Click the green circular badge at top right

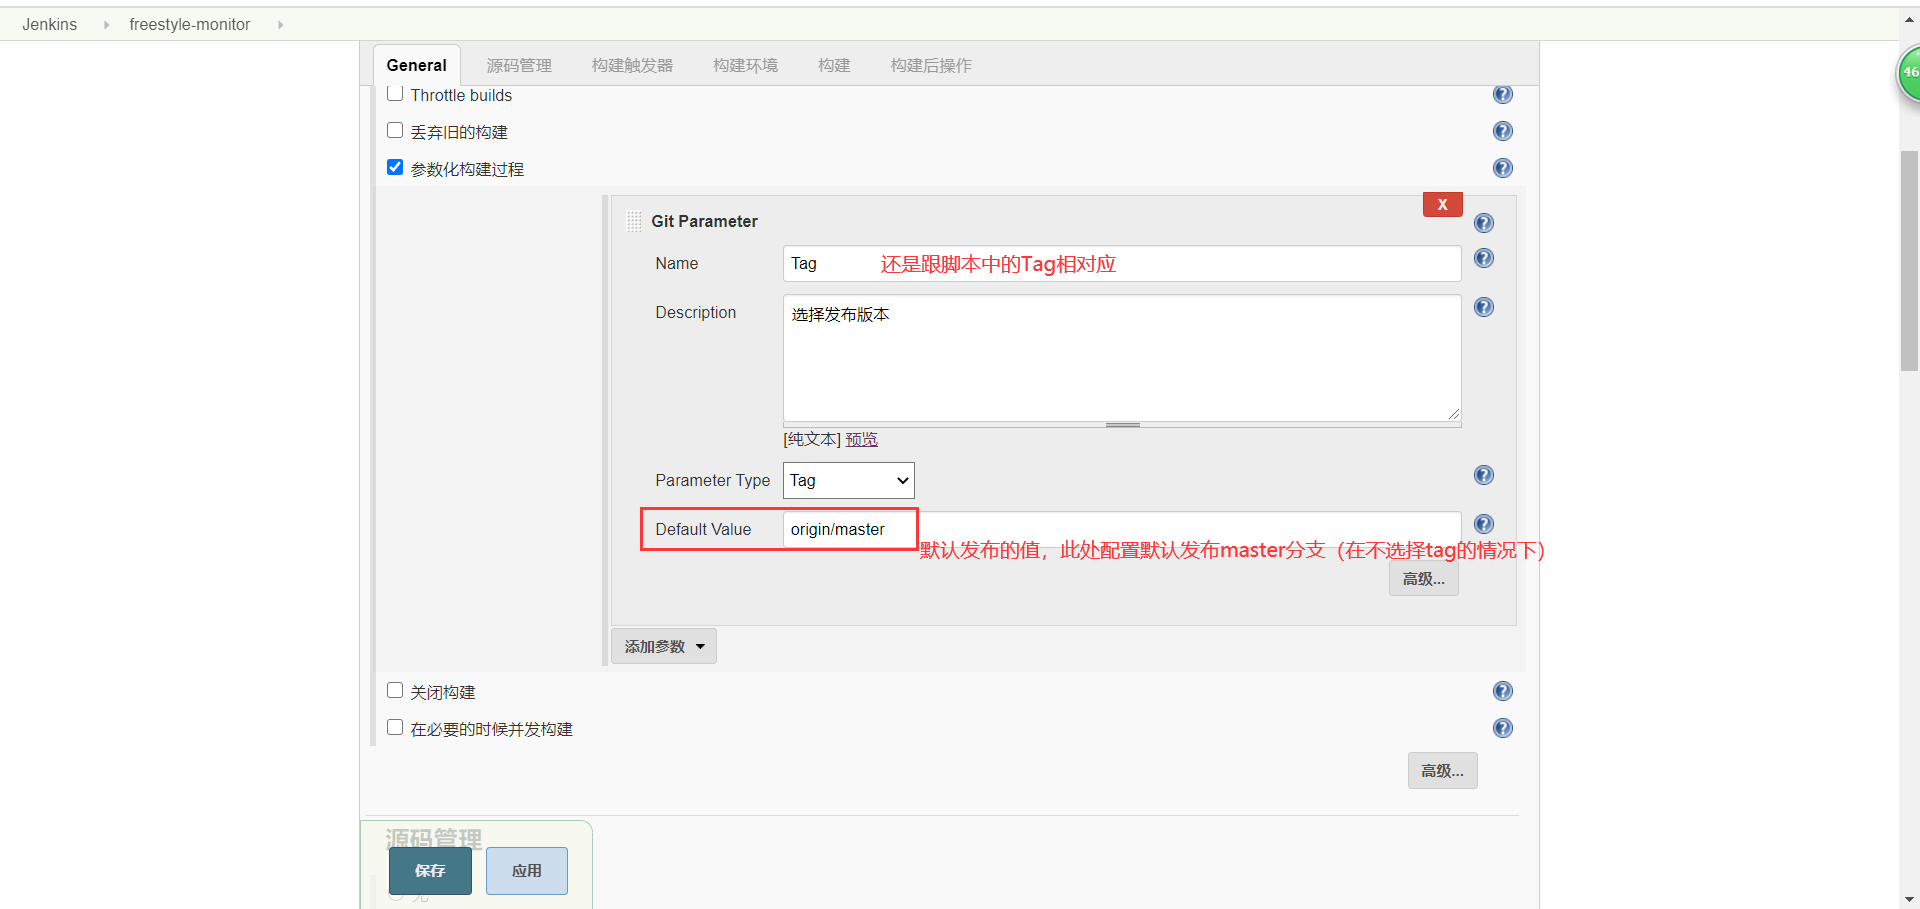click(1908, 73)
